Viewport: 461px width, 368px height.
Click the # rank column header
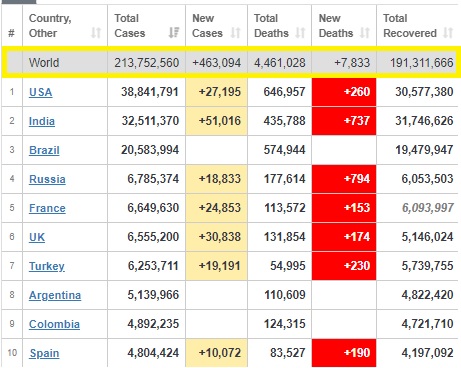(12, 33)
